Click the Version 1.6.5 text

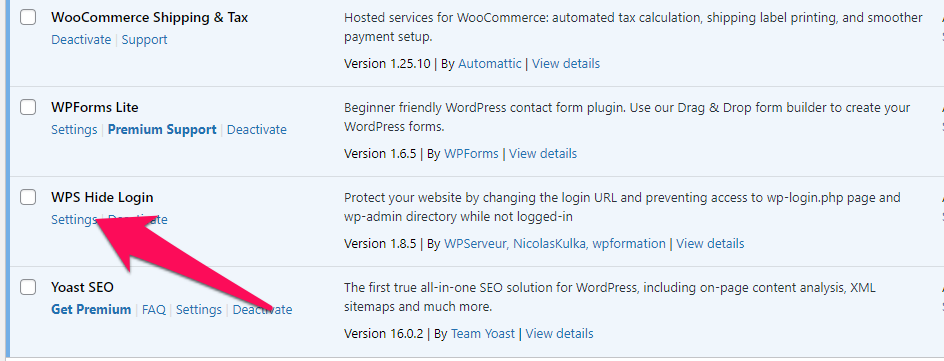coord(380,153)
